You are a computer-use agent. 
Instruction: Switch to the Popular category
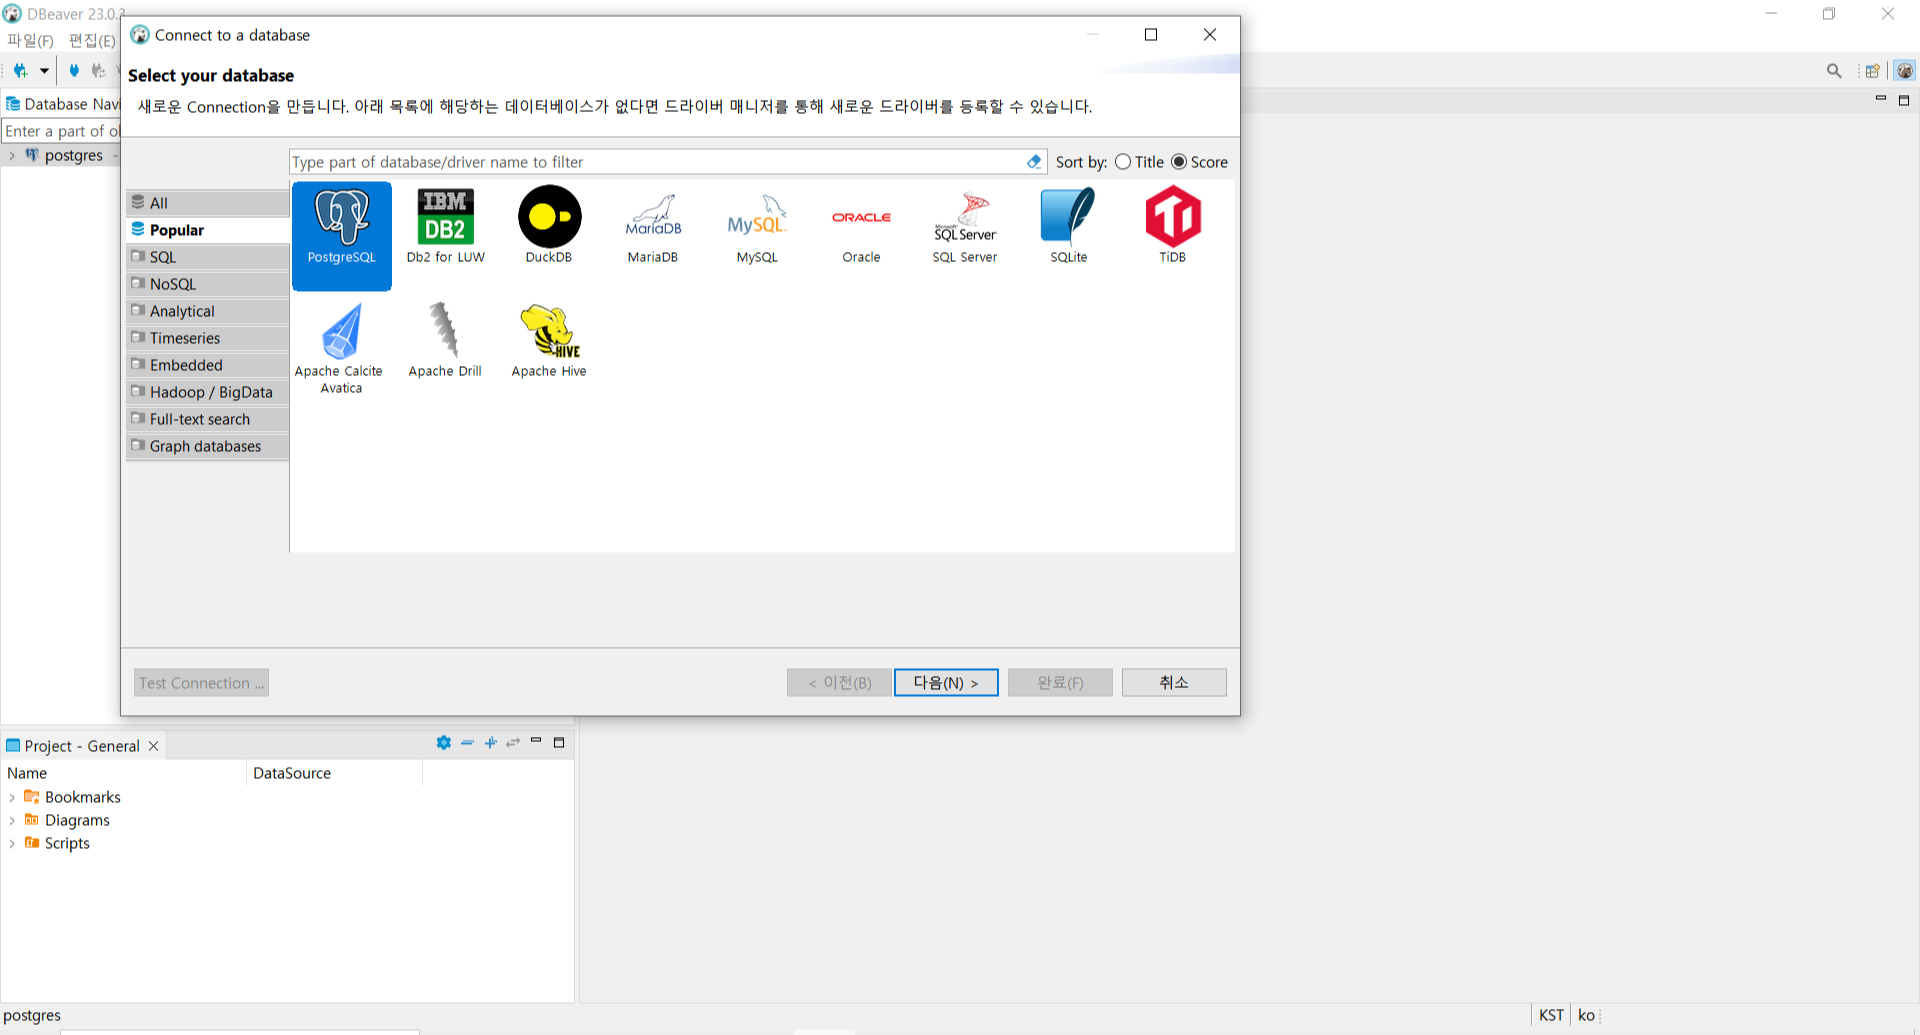click(208, 230)
